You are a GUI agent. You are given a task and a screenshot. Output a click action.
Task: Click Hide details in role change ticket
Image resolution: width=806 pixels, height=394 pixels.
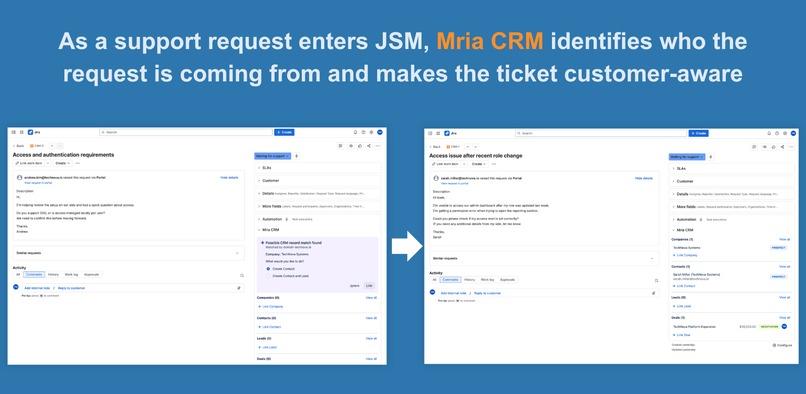pyautogui.click(x=644, y=178)
